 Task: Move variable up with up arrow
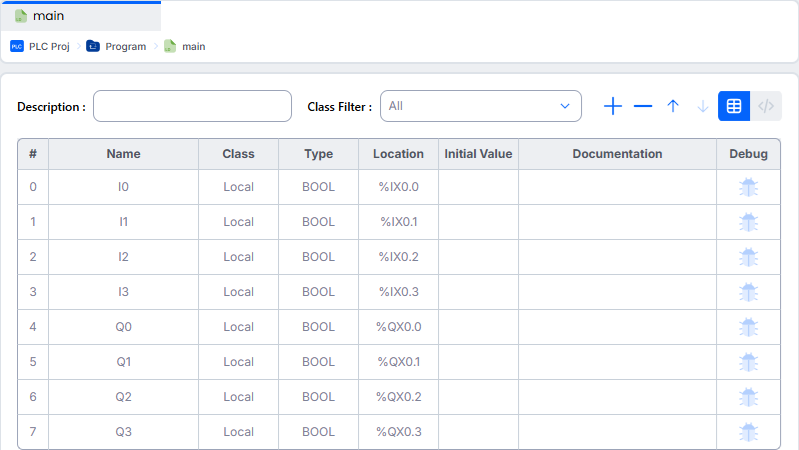click(x=673, y=106)
